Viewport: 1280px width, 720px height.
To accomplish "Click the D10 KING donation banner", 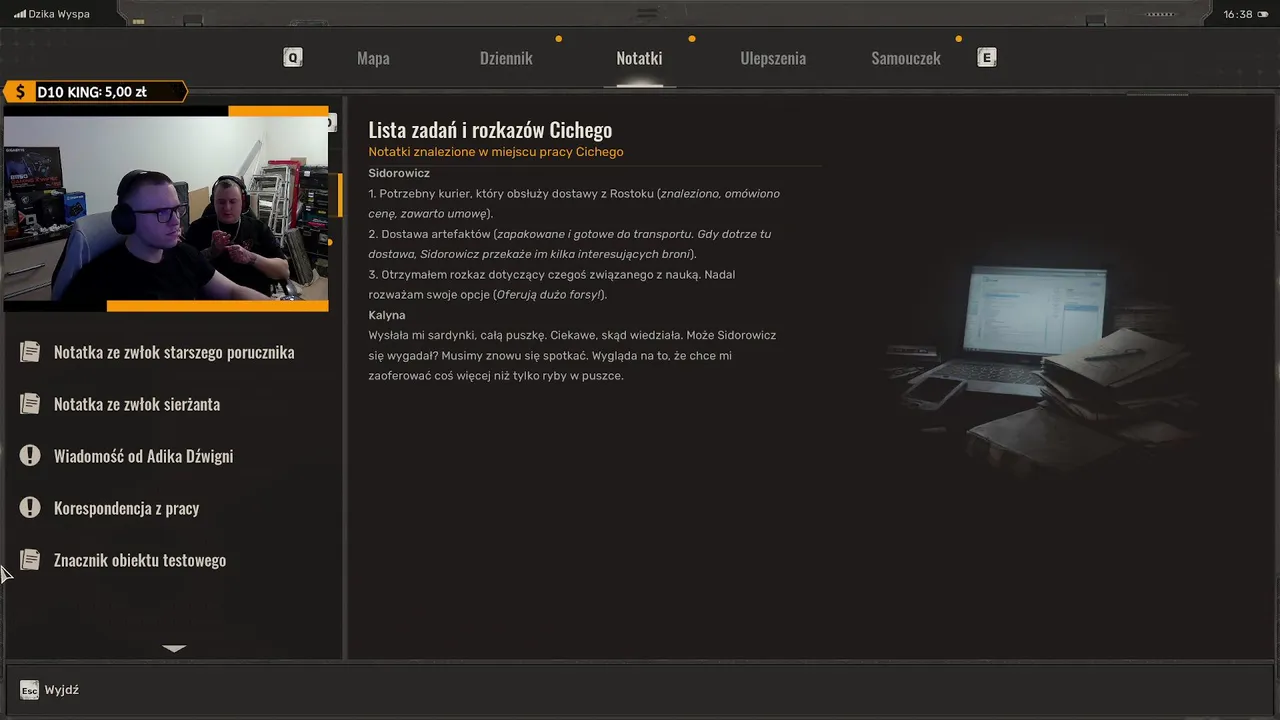I will (x=94, y=92).
